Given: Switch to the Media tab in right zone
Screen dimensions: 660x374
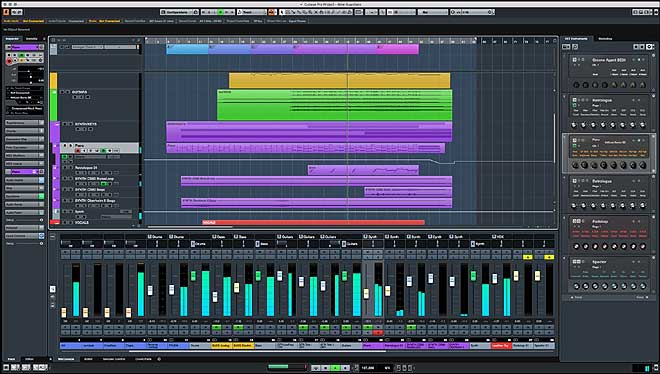Looking at the screenshot, I should (605, 39).
